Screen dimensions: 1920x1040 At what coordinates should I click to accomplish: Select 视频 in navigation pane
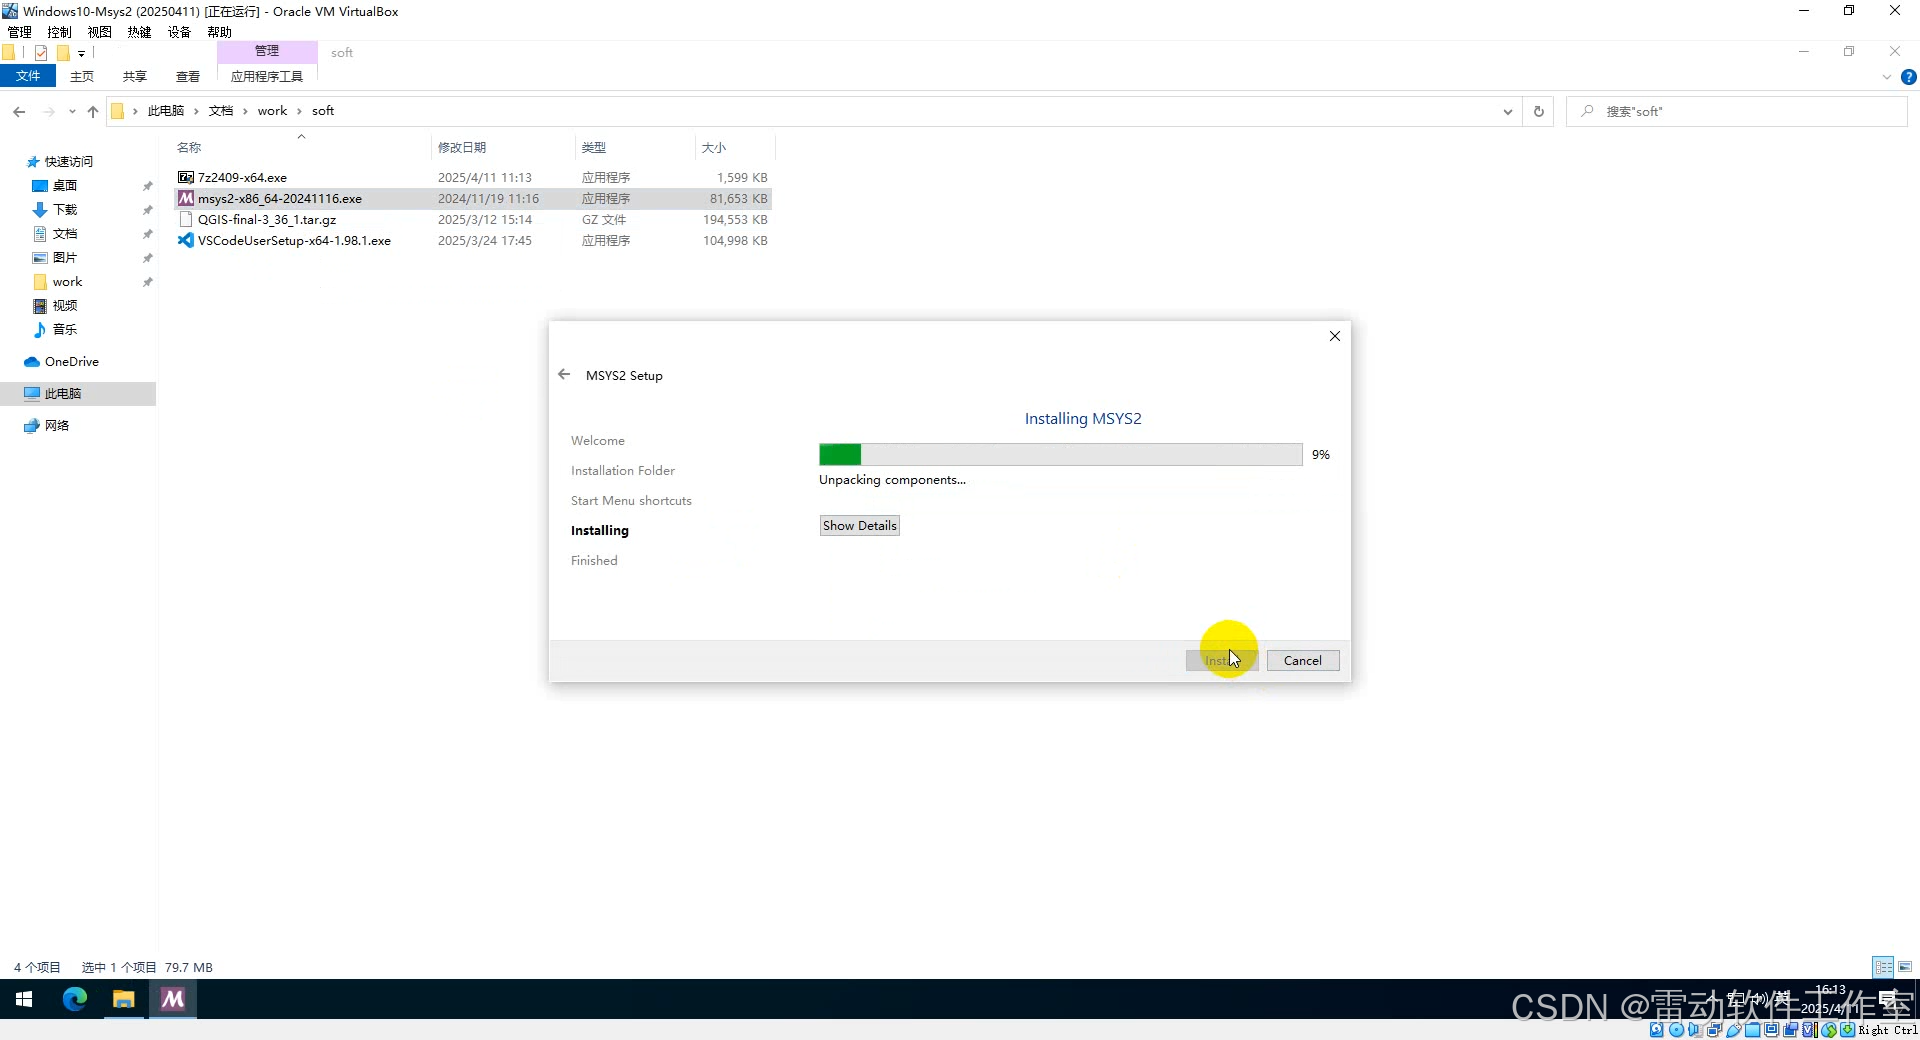point(65,305)
